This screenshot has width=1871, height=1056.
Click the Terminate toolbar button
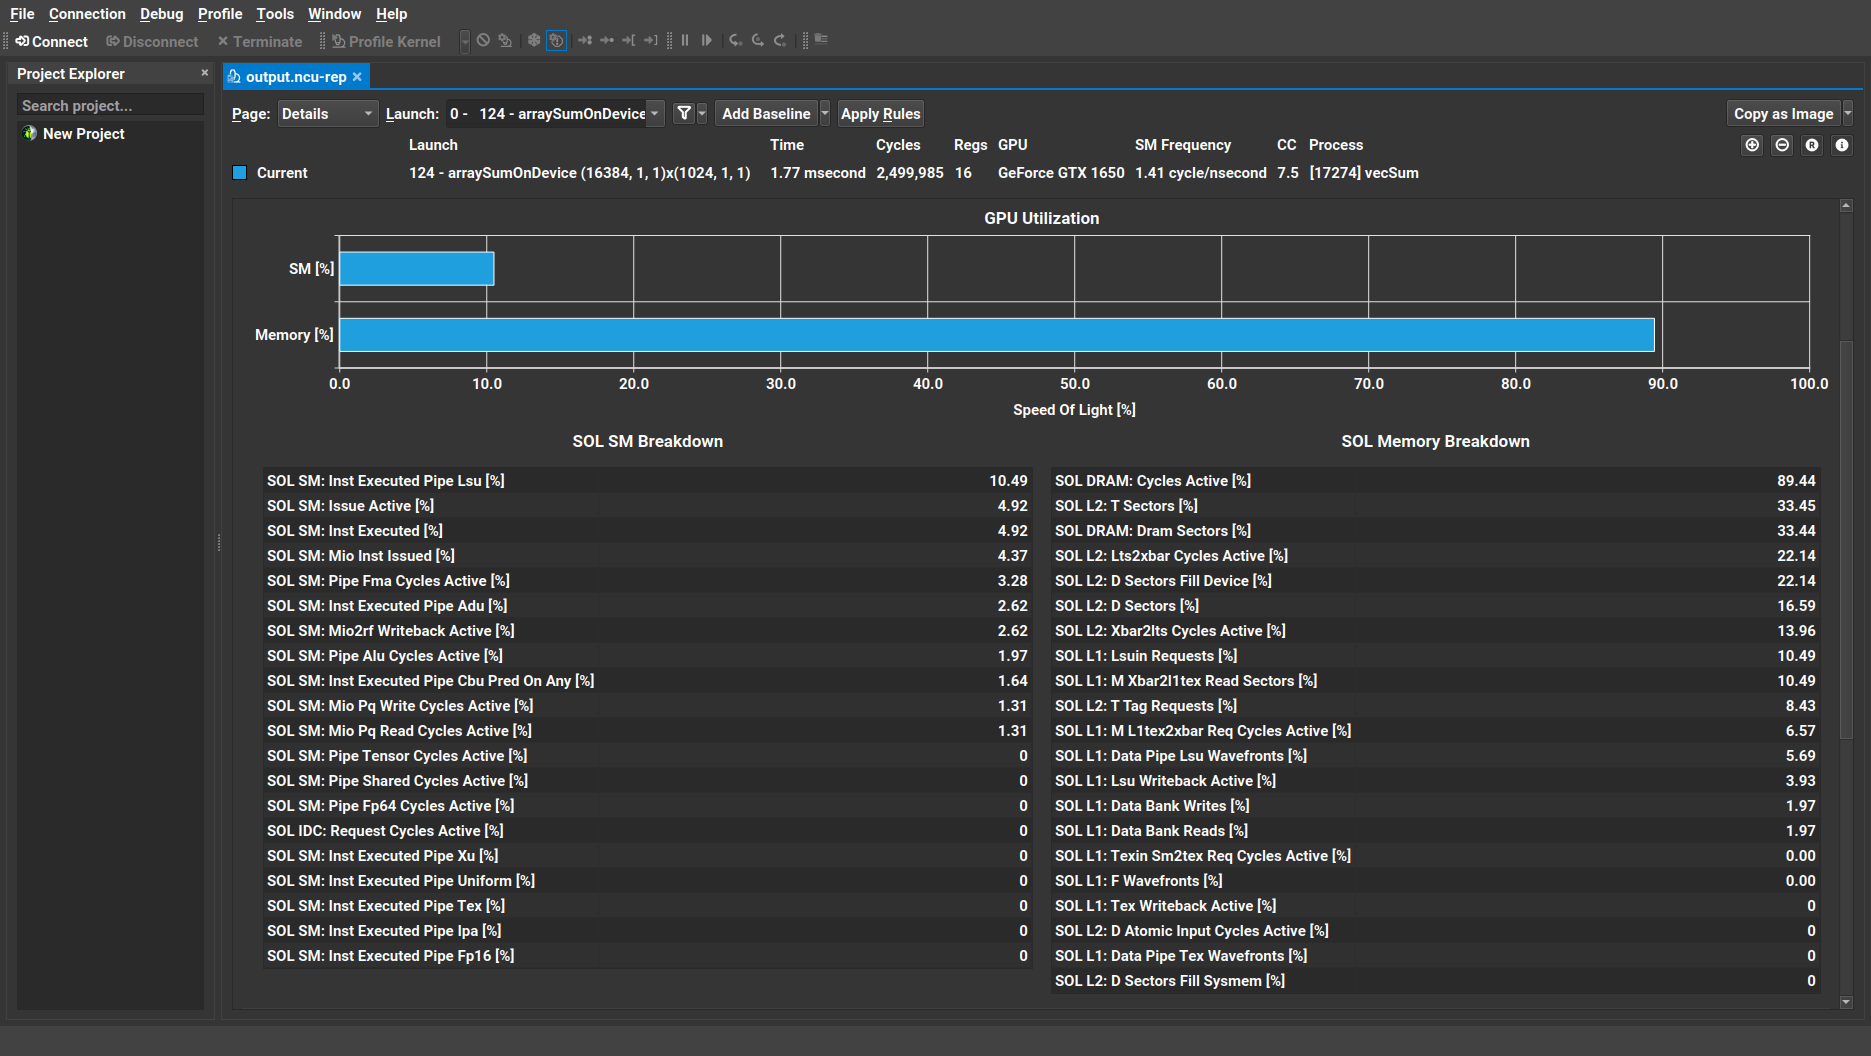click(260, 41)
